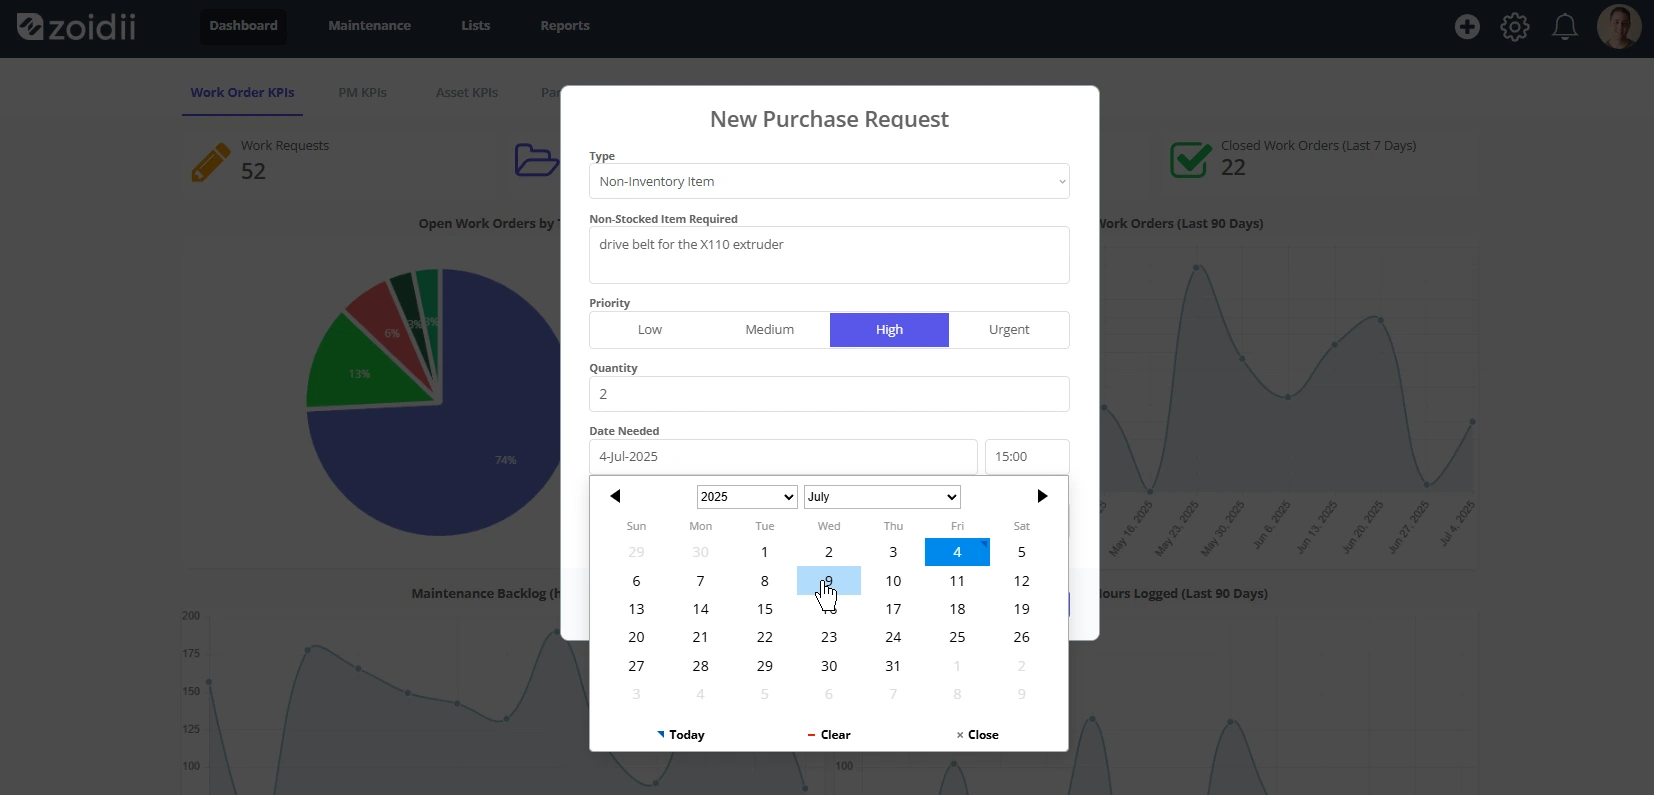Open the user profile avatar

pyautogui.click(x=1619, y=26)
